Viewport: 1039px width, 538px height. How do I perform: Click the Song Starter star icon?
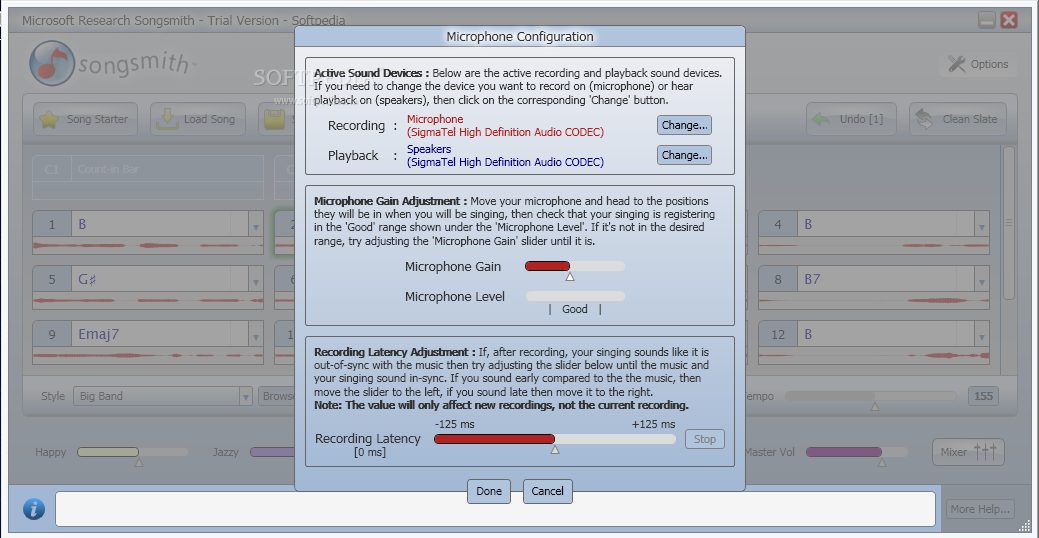(x=48, y=119)
